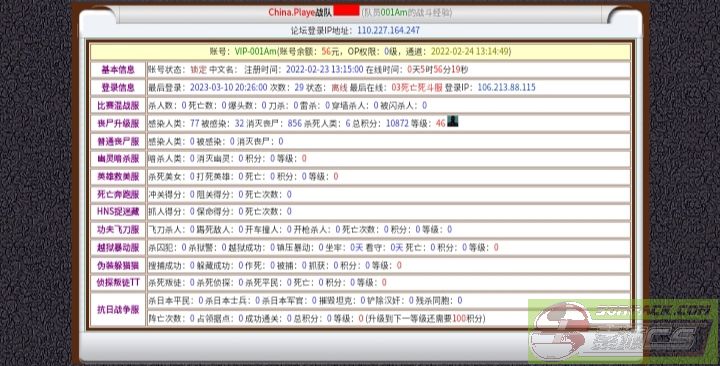Click the registration time 2022-02-23 13:15:00
This screenshot has width=720, height=366.
[324, 69]
